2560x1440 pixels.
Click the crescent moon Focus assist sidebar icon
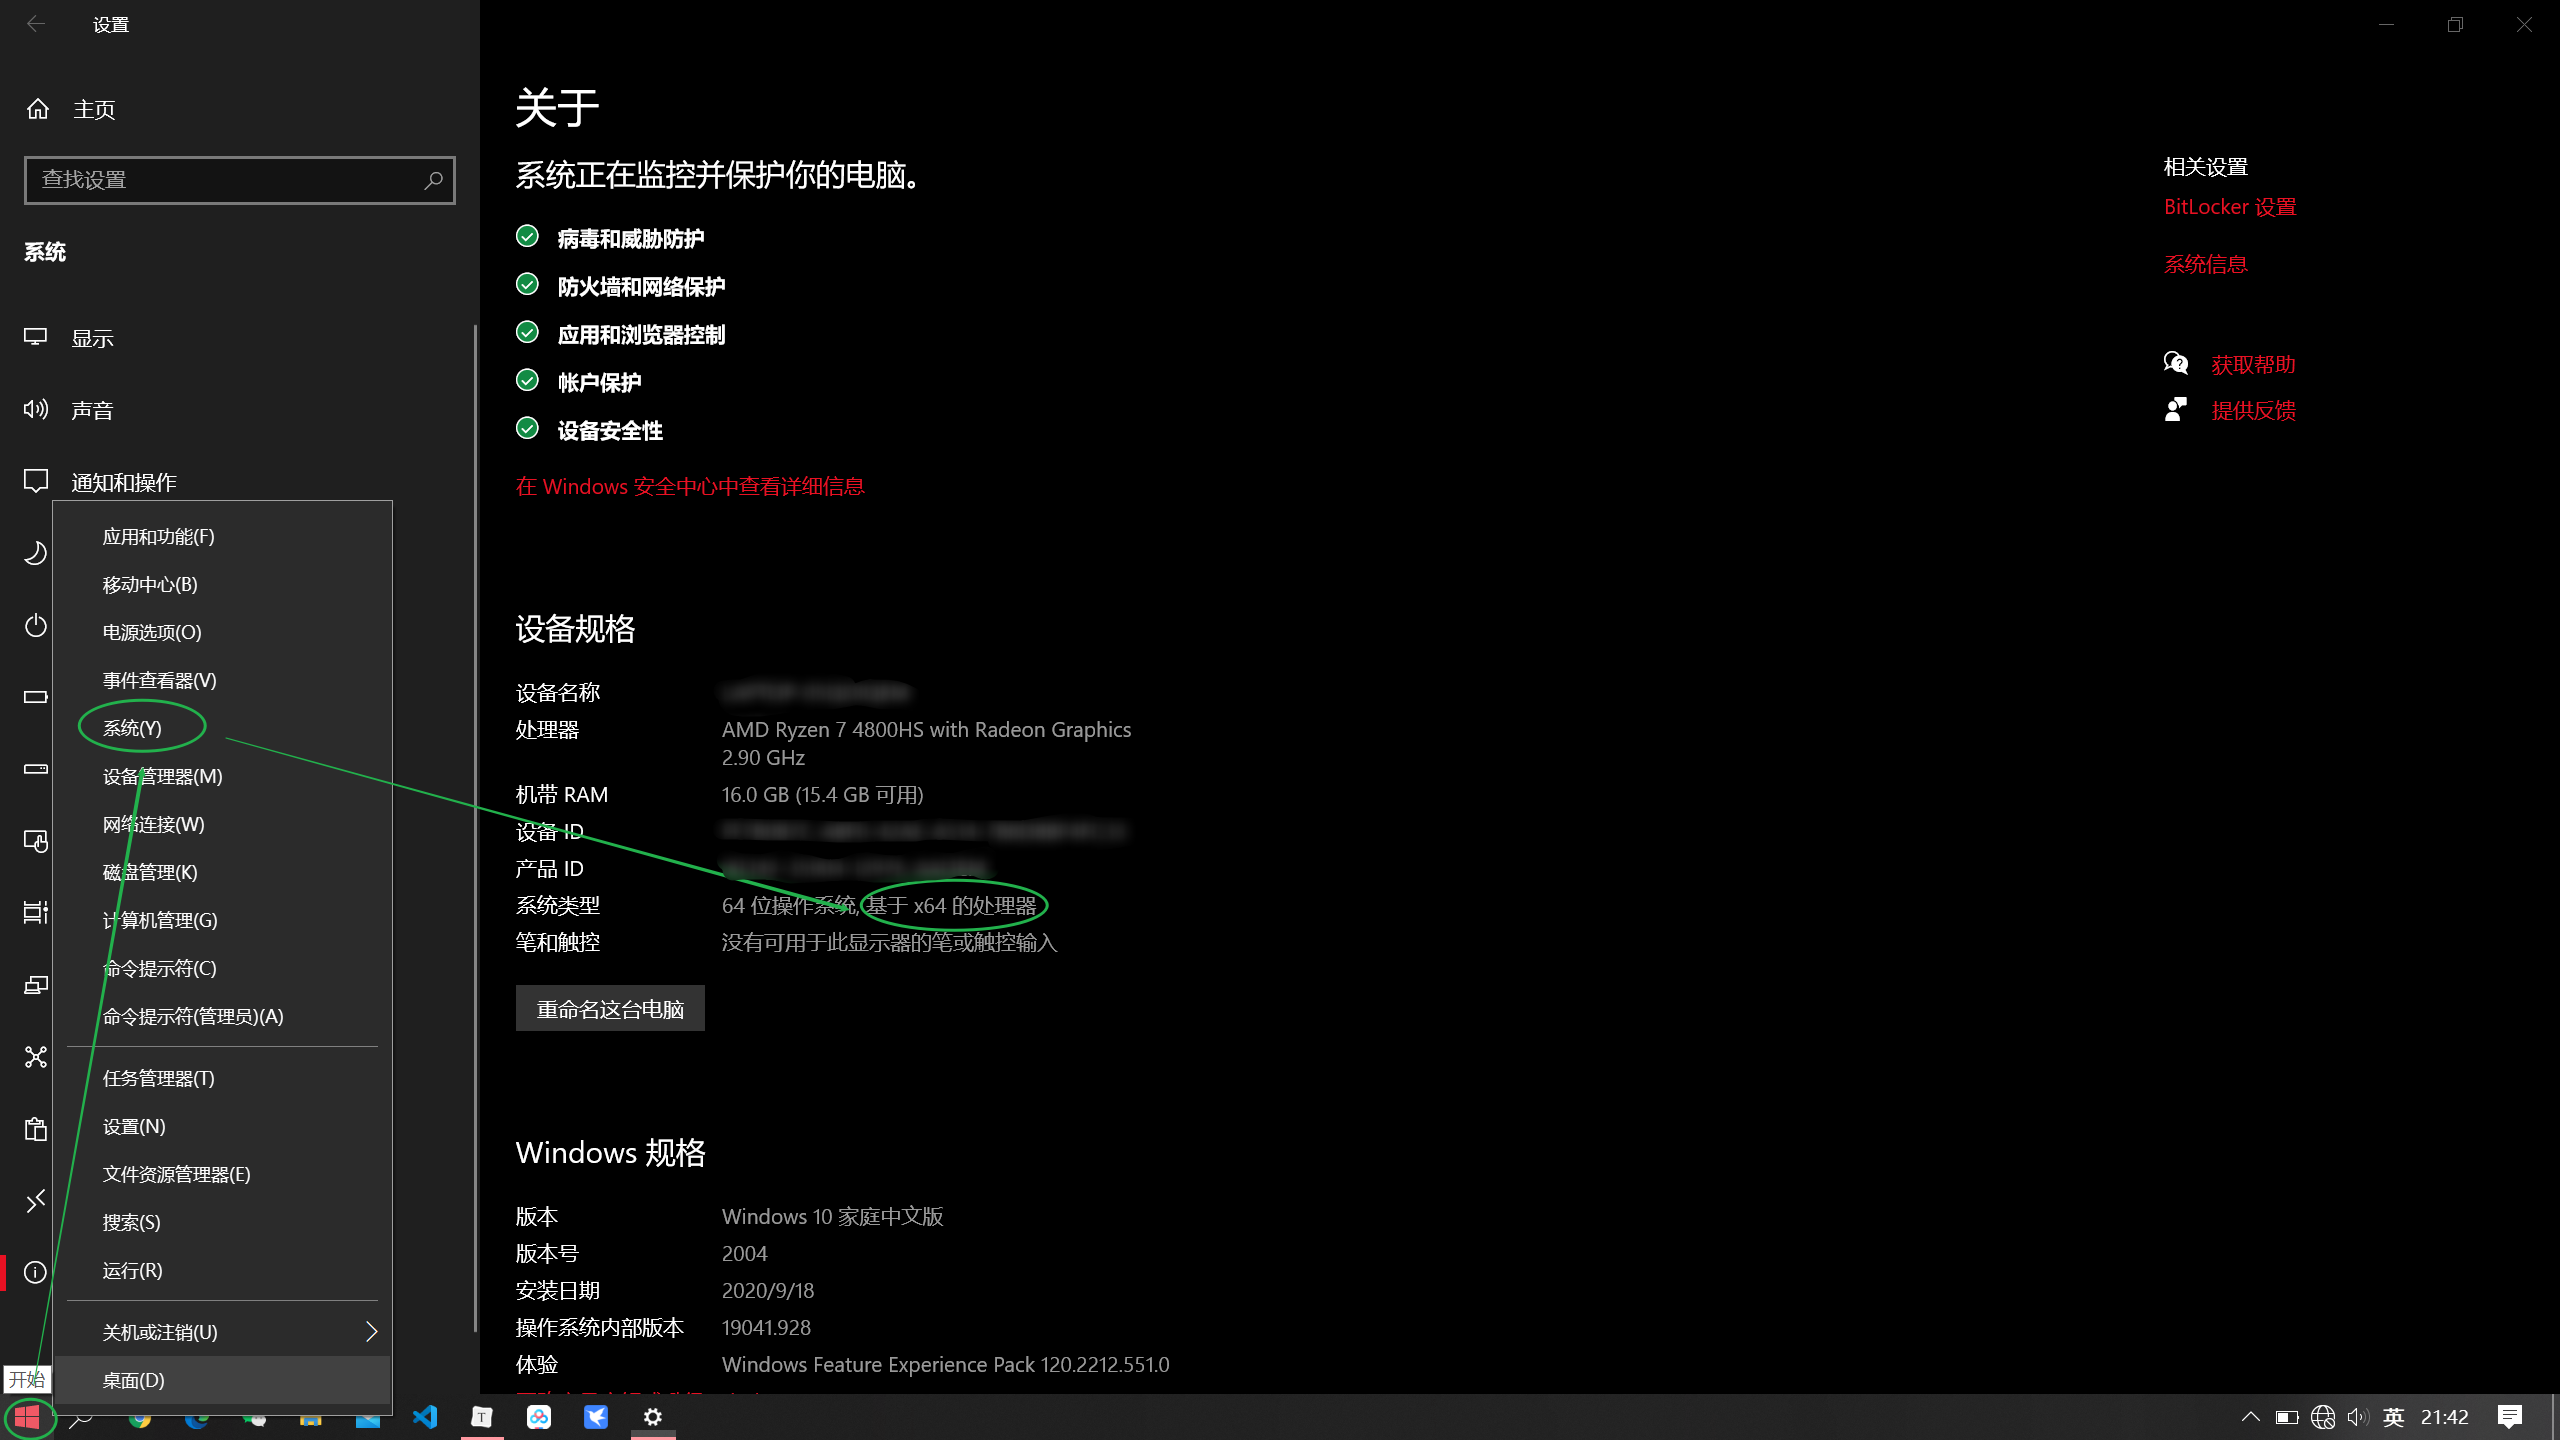pos(35,553)
